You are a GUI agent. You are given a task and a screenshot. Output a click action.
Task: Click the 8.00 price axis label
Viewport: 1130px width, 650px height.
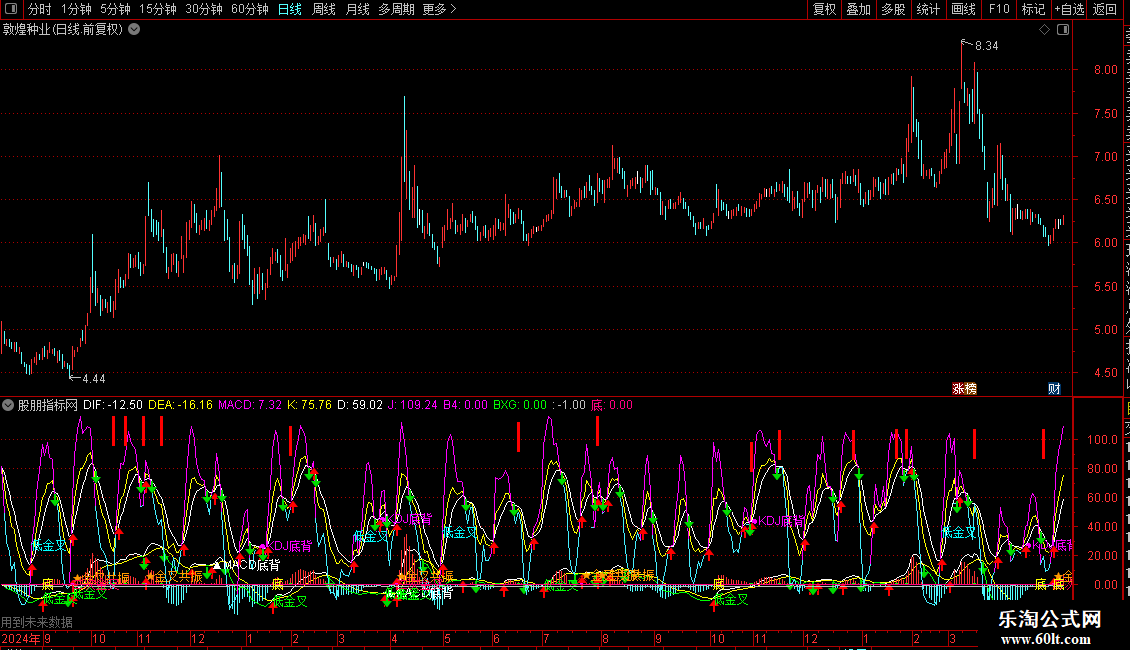click(x=1105, y=70)
